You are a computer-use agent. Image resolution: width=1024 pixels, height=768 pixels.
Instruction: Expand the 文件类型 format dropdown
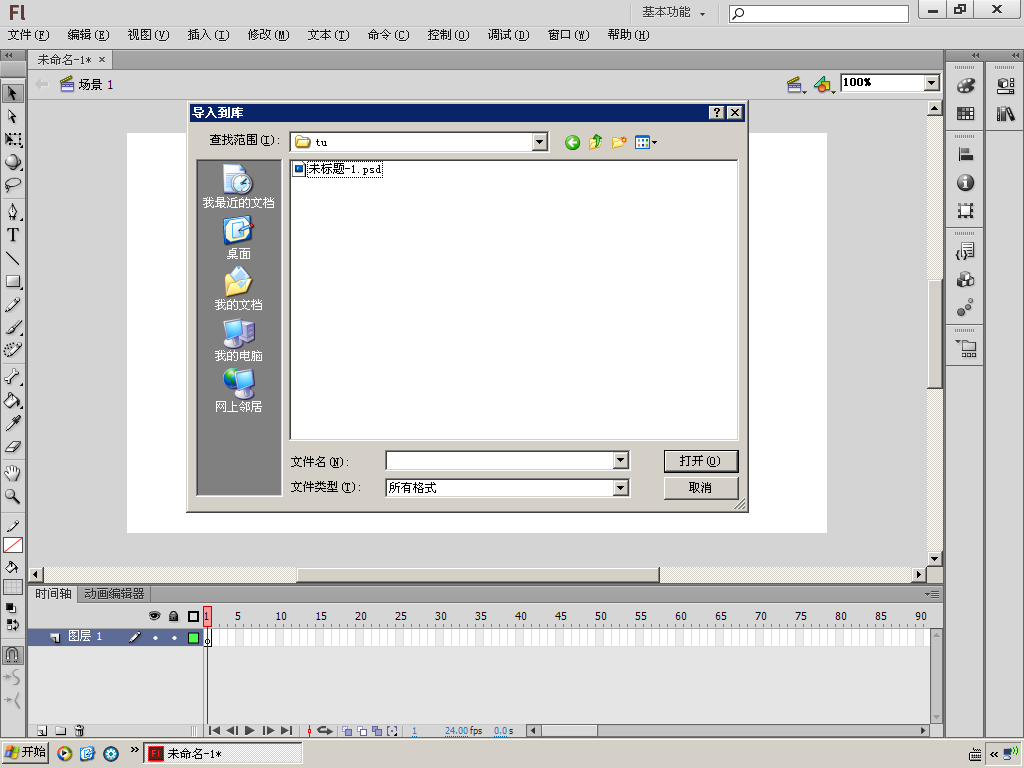[621, 488]
